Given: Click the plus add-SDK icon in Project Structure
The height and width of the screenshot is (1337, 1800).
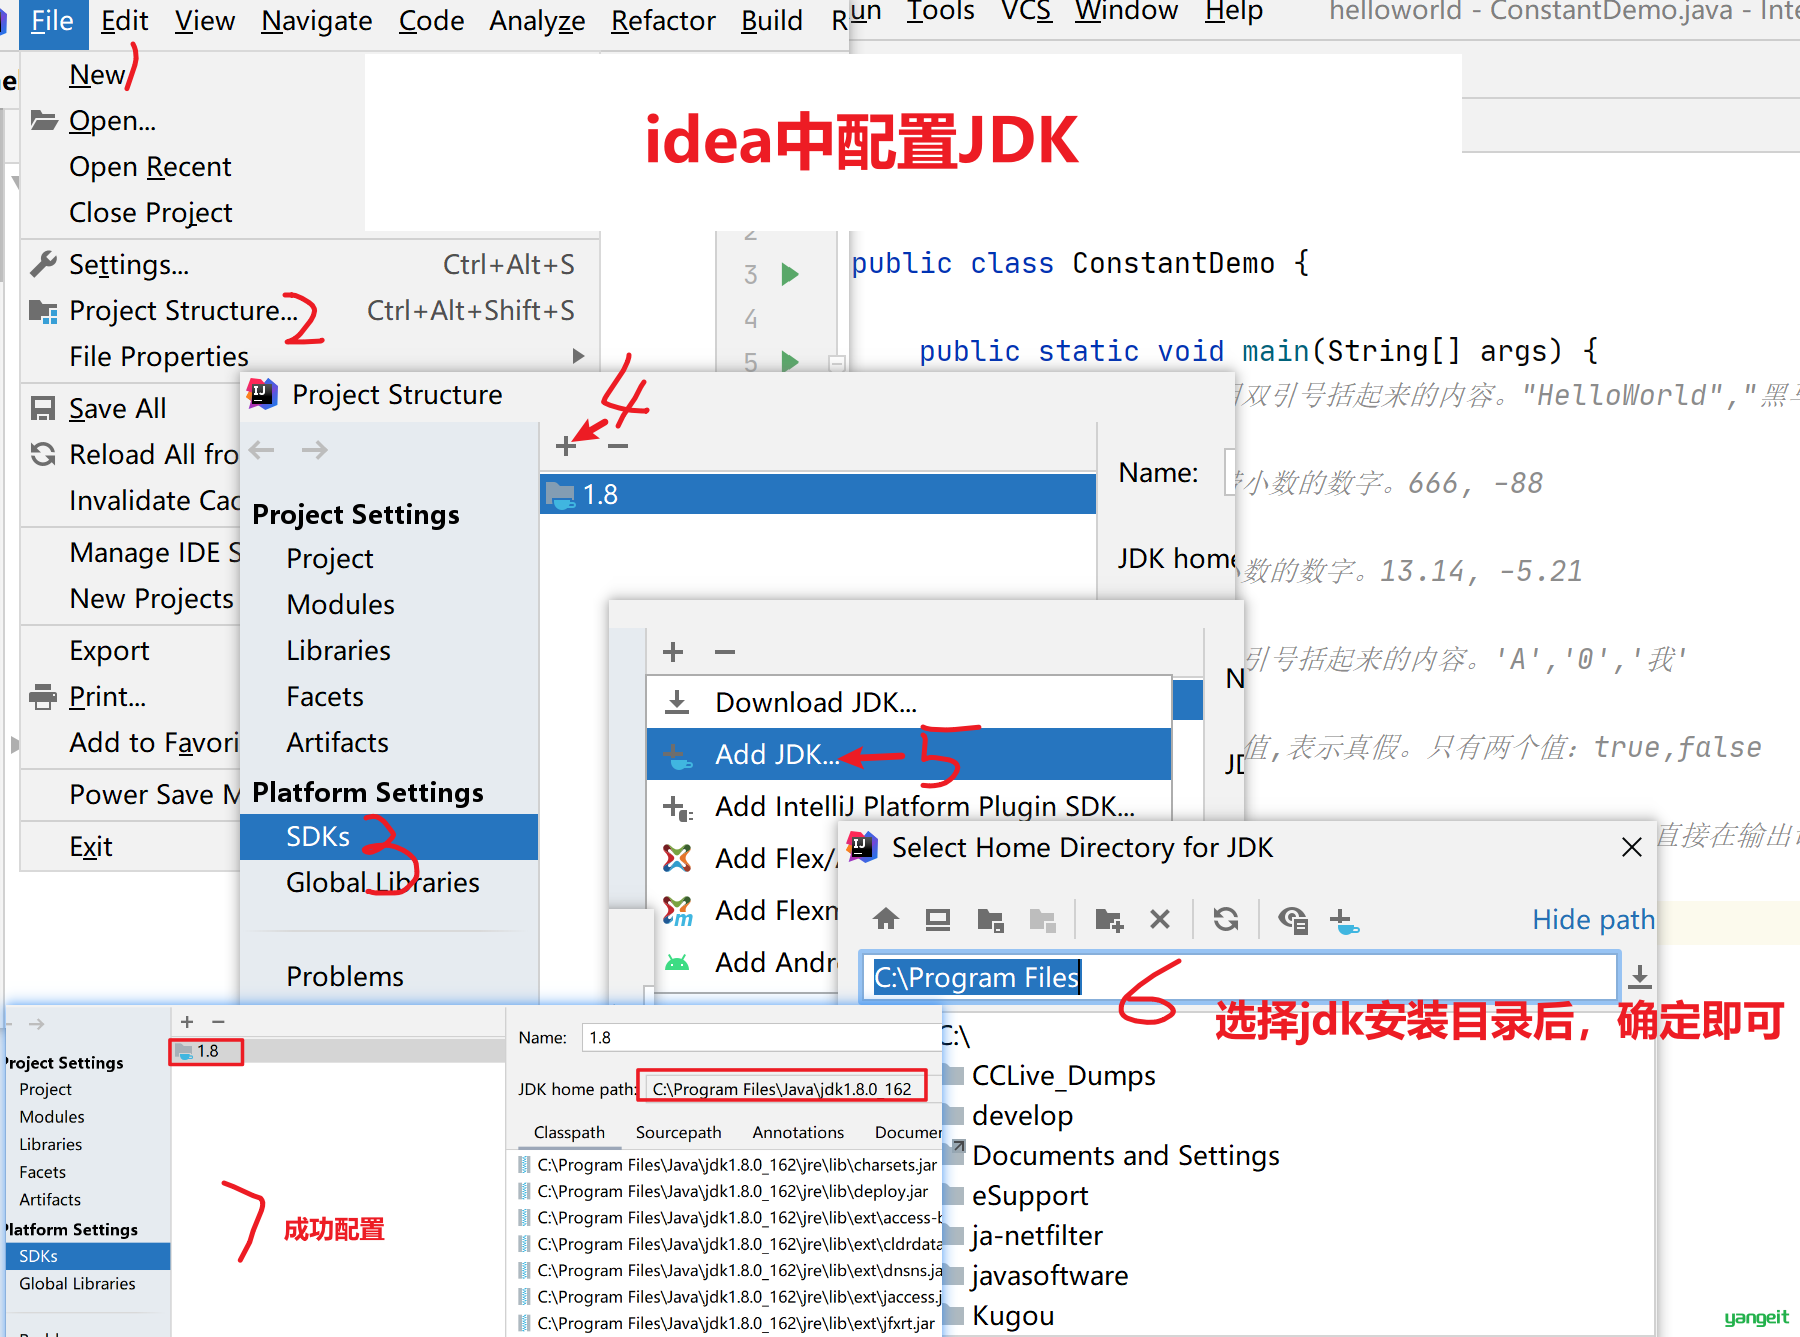Looking at the screenshot, I should coord(566,446).
